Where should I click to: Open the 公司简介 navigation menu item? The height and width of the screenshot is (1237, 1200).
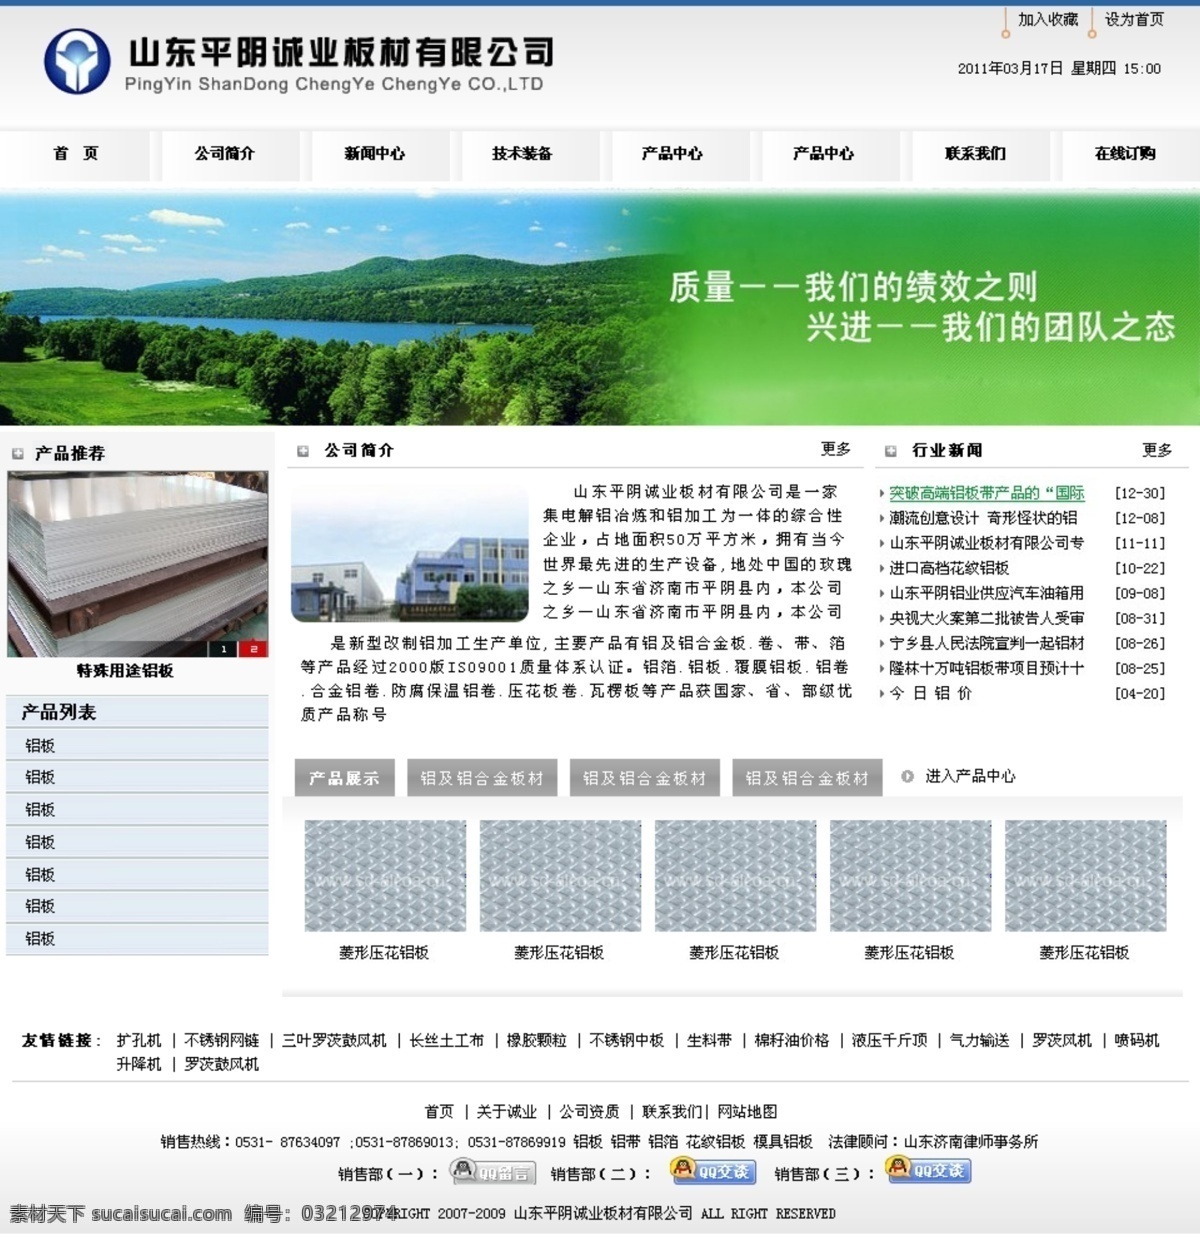(225, 154)
